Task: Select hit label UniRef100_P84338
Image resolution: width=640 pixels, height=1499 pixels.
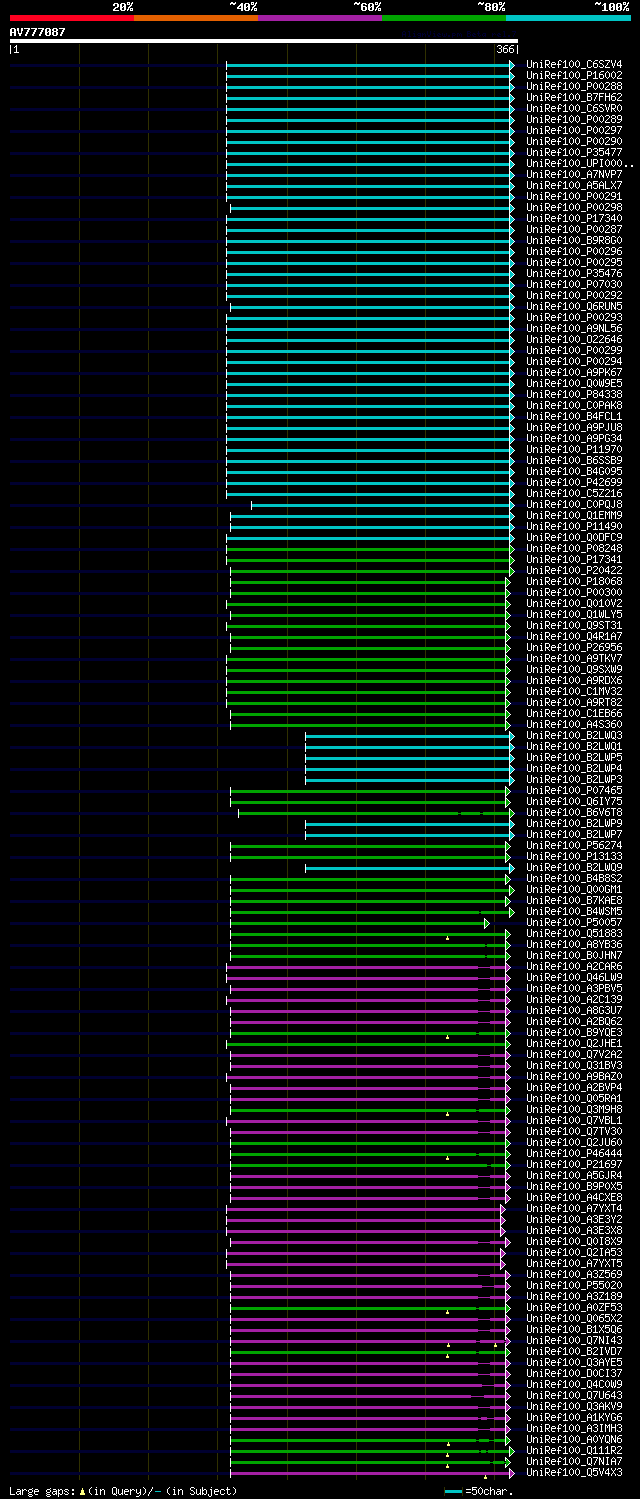Action: 574,394
